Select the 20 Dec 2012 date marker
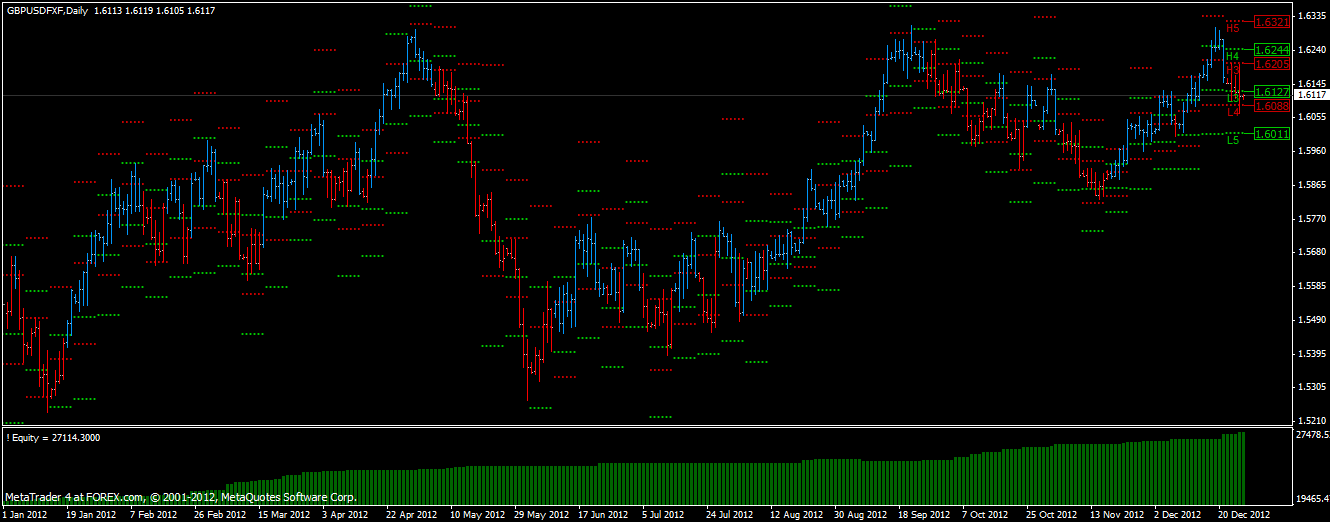This screenshot has width=1330, height=522. [1244, 515]
